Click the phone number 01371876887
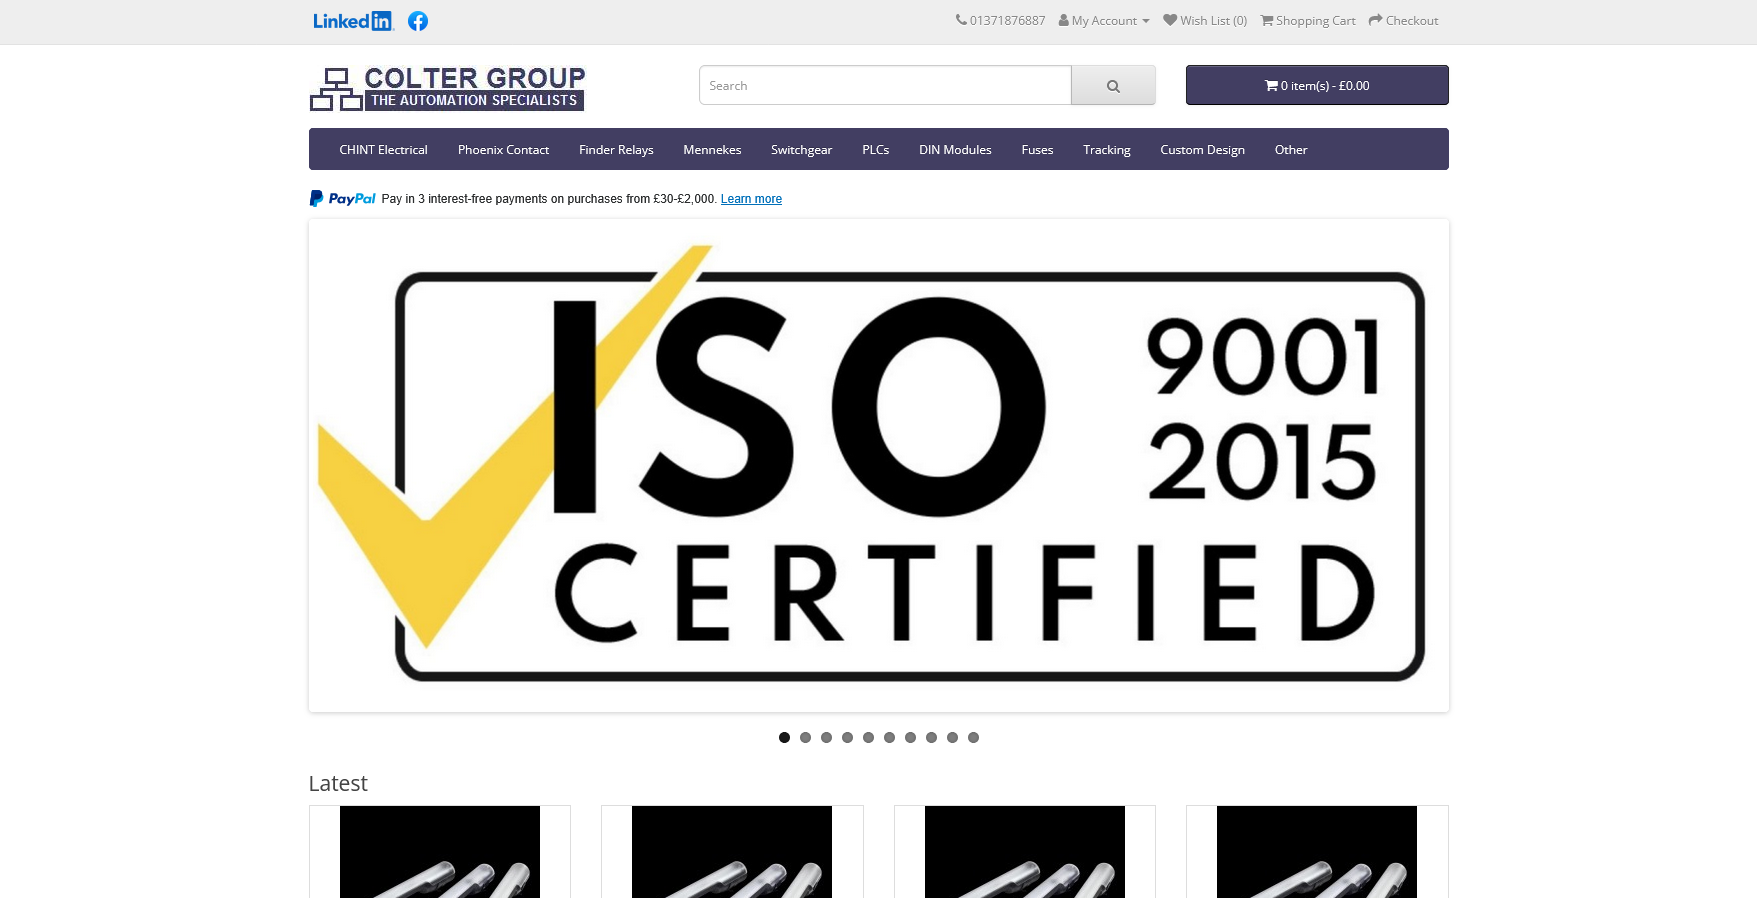Image resolution: width=1757 pixels, height=898 pixels. click(1000, 21)
